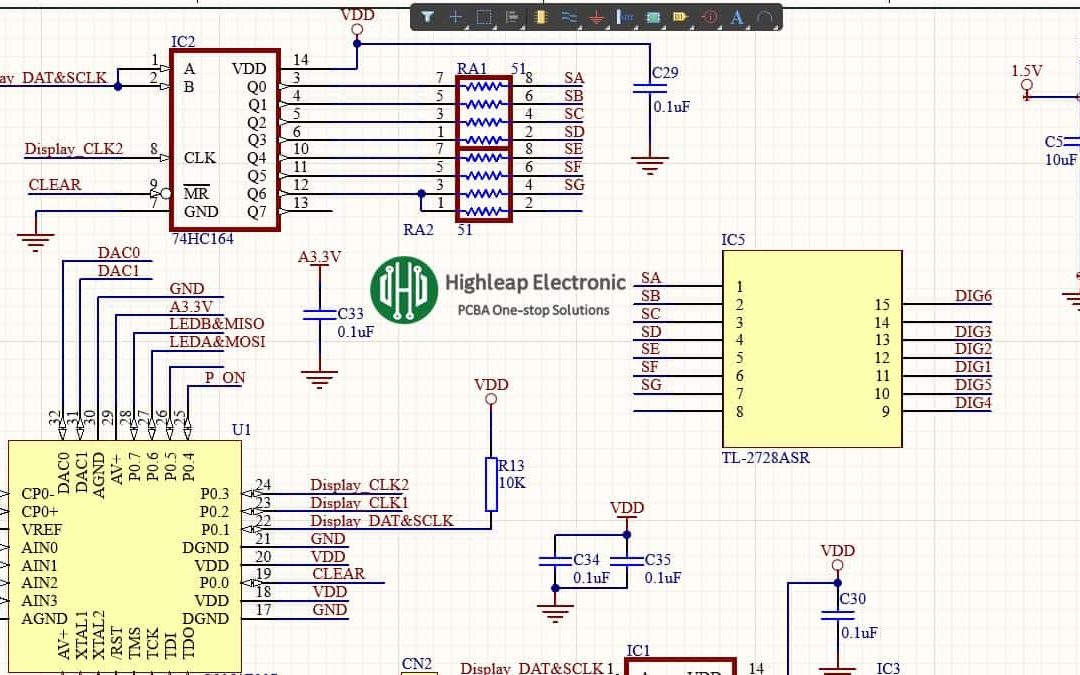Viewport: 1080px width, 675px height.
Task: Click Display_CLK2 net label at U1 pin 24
Action: pyautogui.click(x=360, y=485)
